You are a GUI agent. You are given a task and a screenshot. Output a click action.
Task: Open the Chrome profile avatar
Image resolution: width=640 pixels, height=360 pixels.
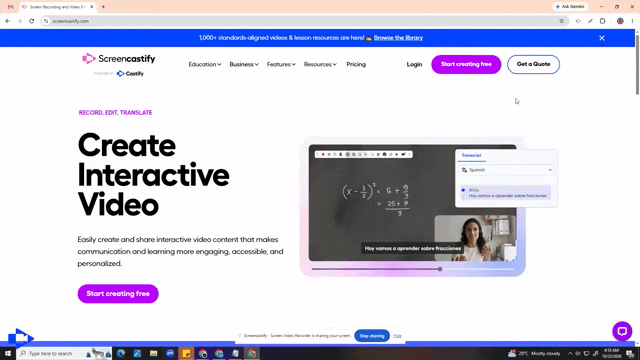coord(620,21)
